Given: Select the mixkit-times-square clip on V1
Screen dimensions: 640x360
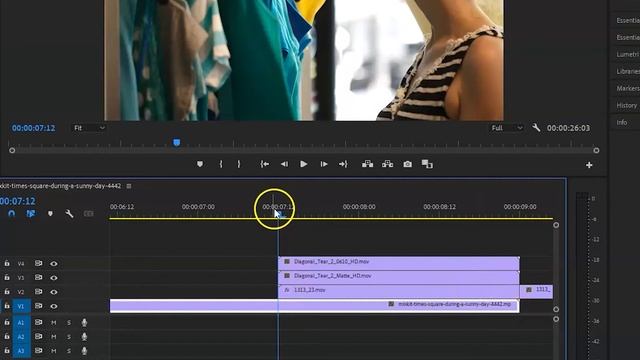Looking at the screenshot, I should click(x=315, y=306).
